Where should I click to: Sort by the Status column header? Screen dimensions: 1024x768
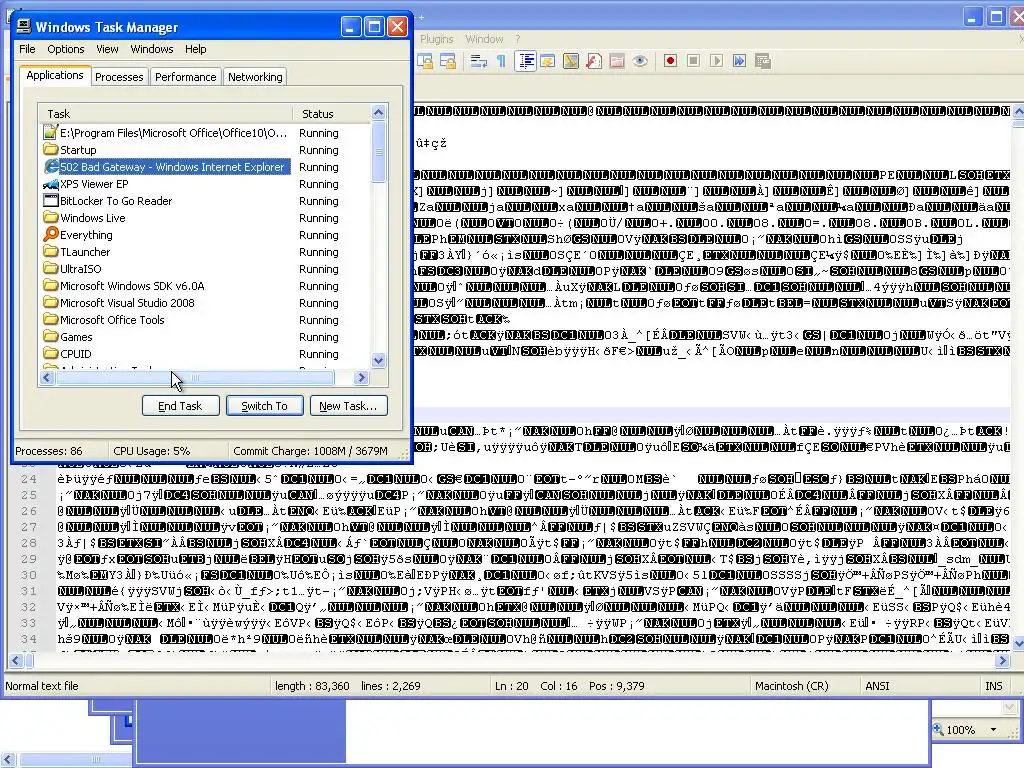(x=332, y=114)
